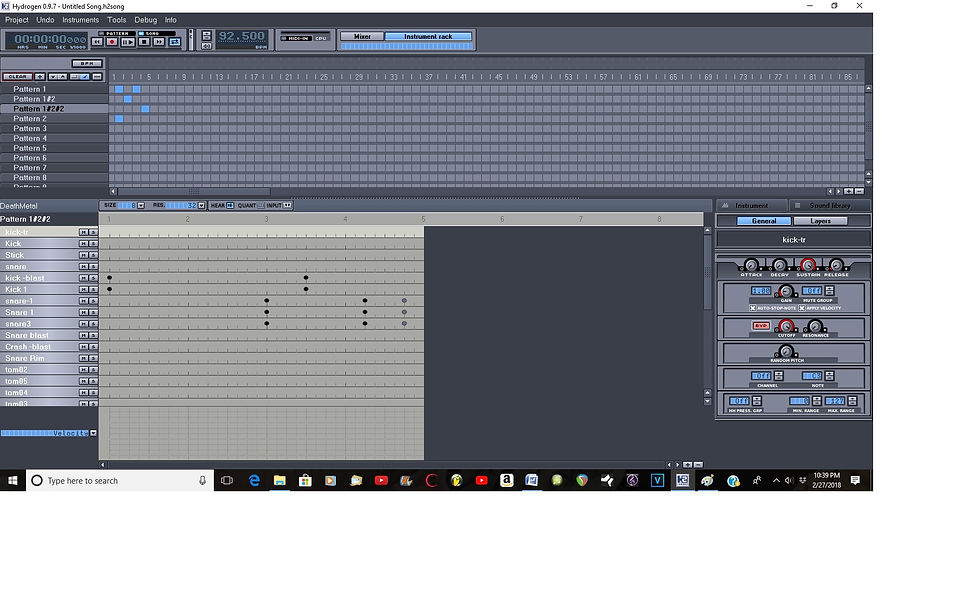Screen dimensions: 980x607
Task: Toggle the APPLY VELOCITY checkbox
Action: point(801,308)
